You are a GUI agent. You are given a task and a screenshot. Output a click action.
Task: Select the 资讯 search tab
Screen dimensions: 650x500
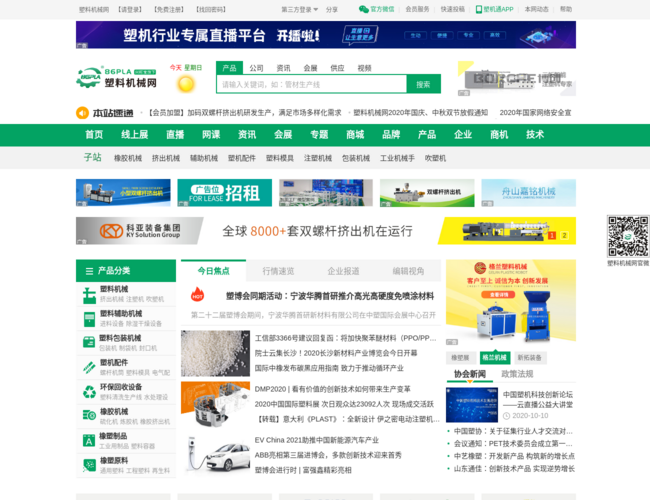284,68
